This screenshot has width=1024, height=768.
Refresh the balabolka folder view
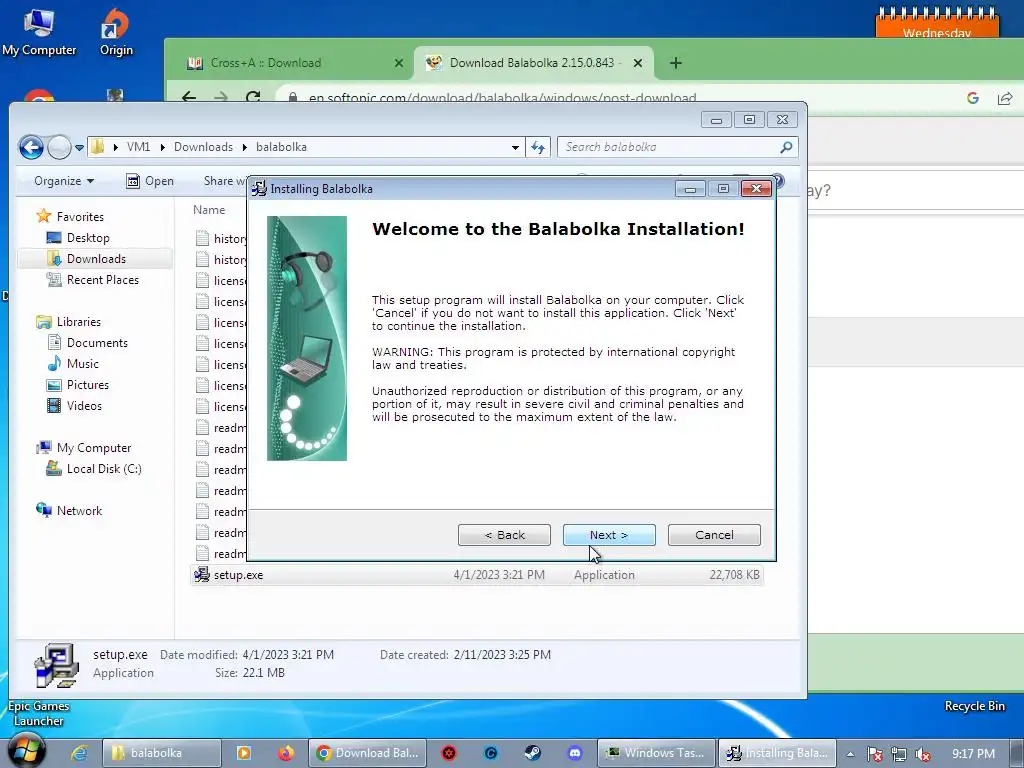click(537, 148)
